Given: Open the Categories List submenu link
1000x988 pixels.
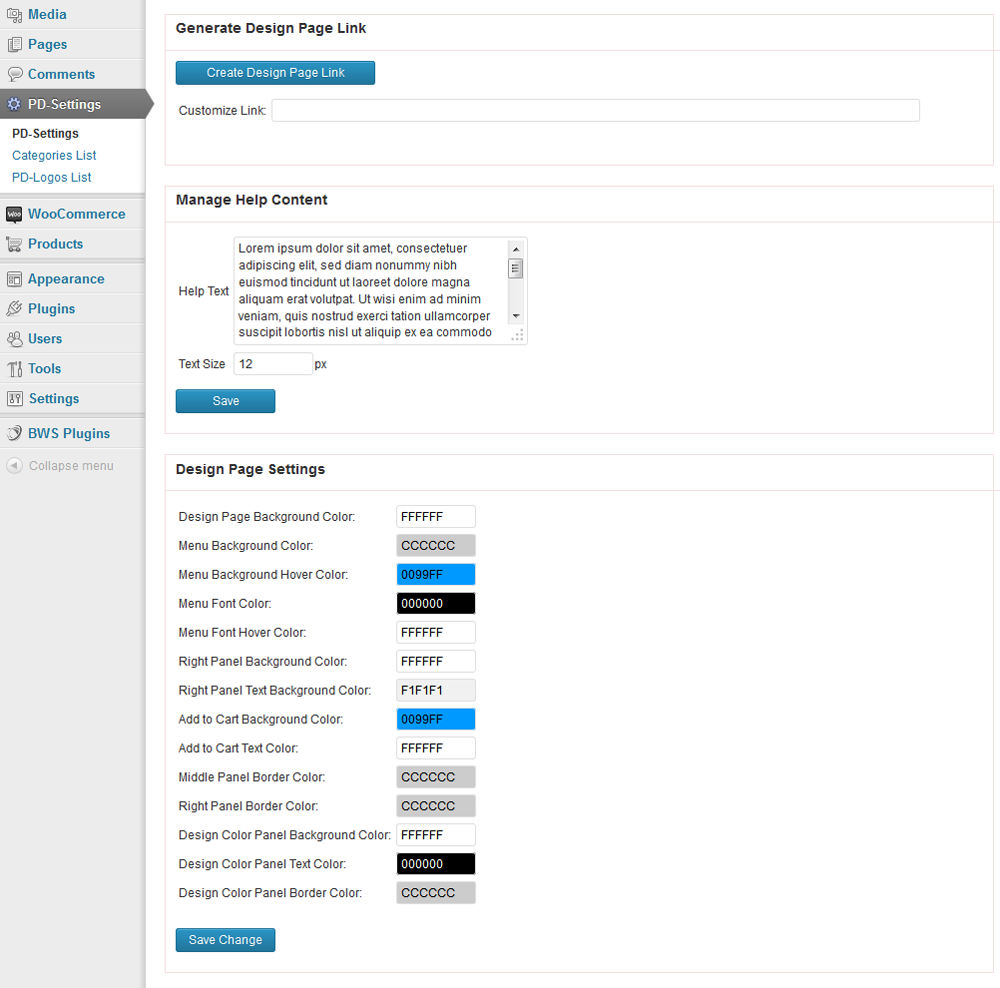Looking at the screenshot, I should (54, 156).
